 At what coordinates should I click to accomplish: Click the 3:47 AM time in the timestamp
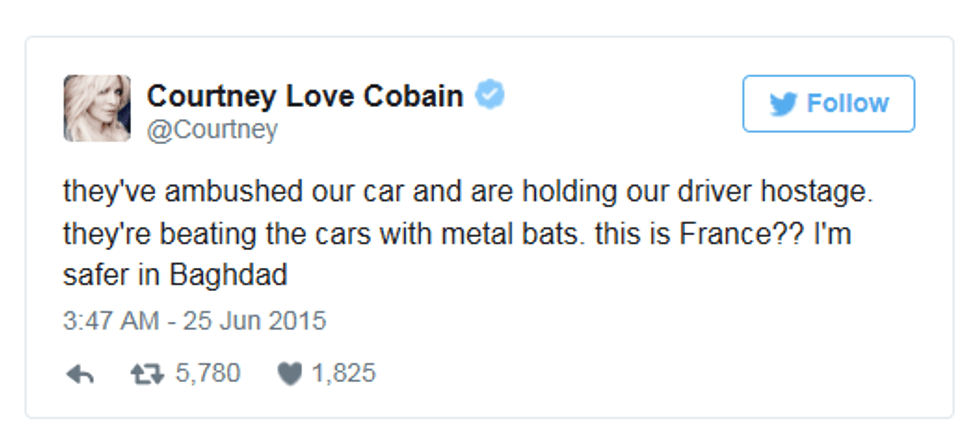click(x=106, y=322)
